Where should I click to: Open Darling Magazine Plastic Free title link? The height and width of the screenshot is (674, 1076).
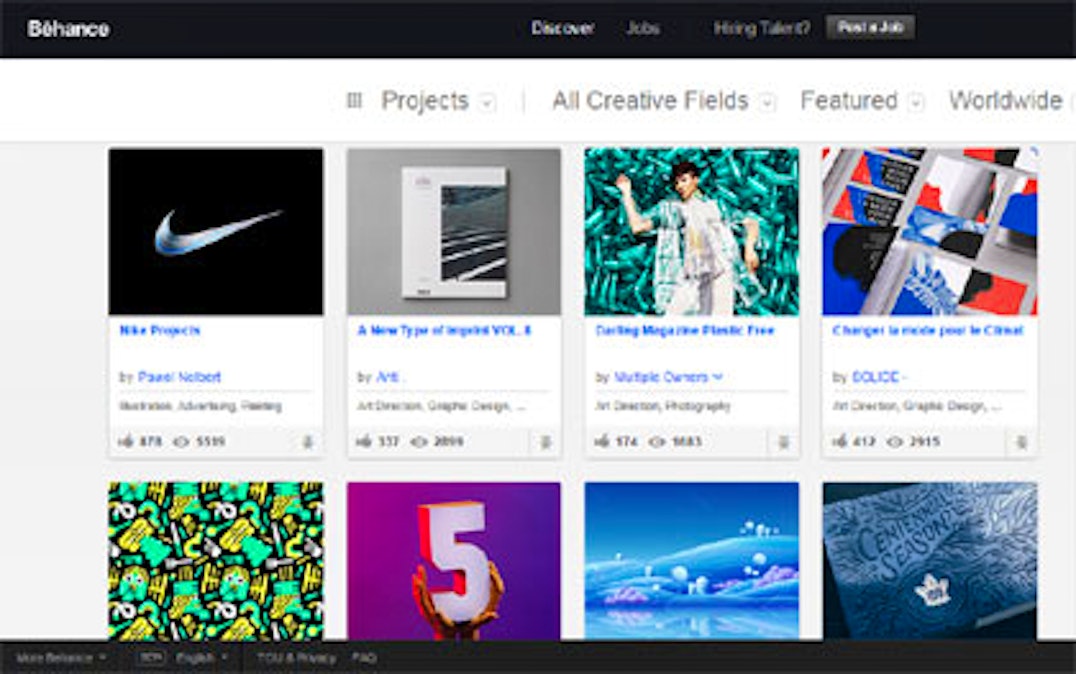coord(684,331)
